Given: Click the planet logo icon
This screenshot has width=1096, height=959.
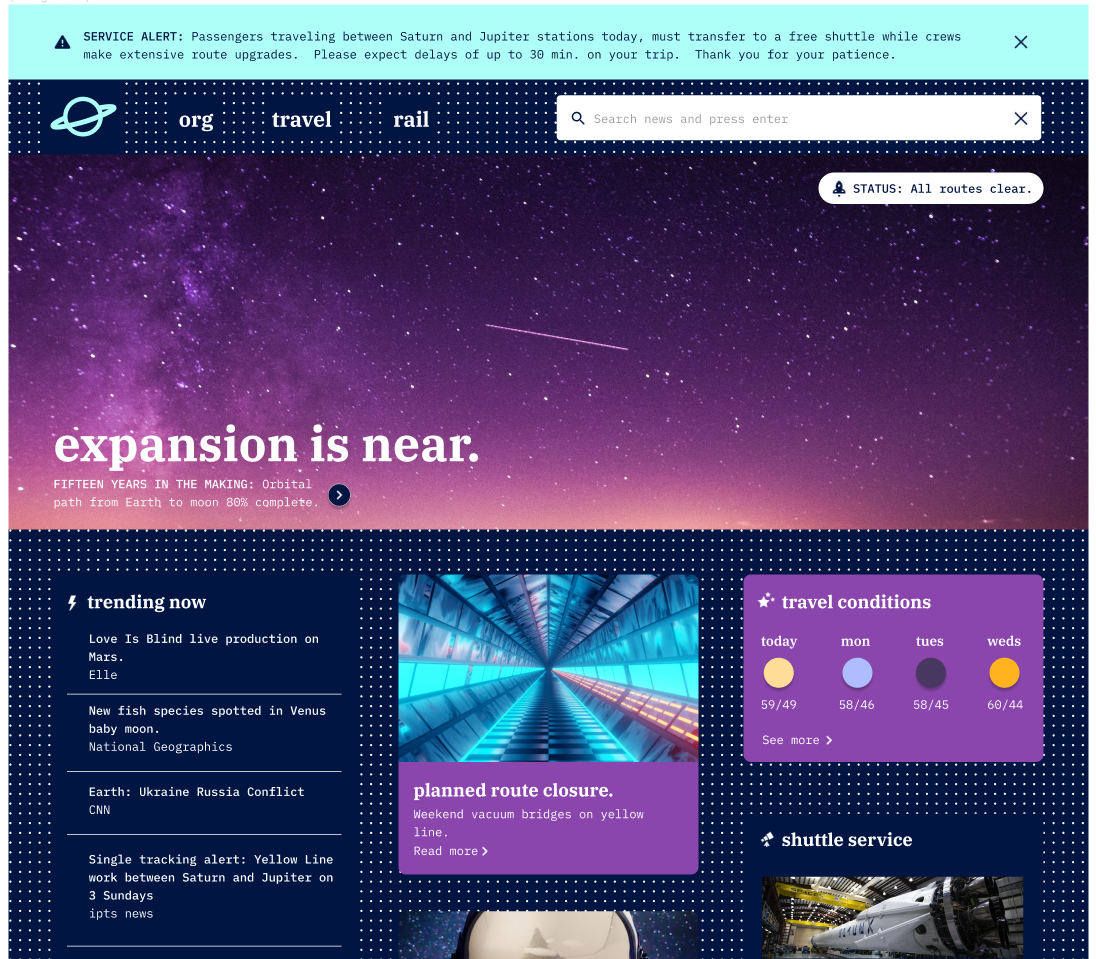Looking at the screenshot, I should pos(83,116).
